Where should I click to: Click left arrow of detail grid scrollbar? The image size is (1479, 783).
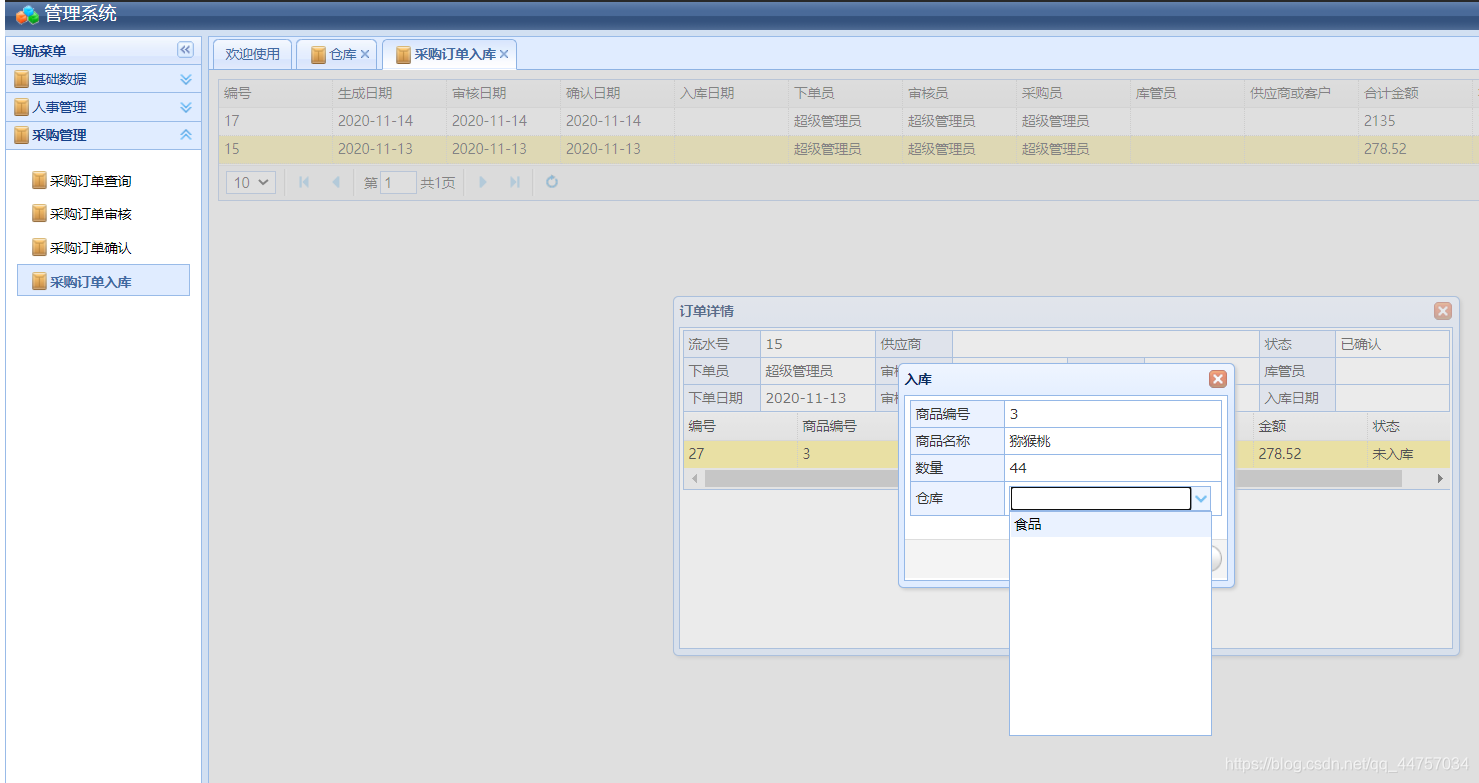tap(692, 479)
